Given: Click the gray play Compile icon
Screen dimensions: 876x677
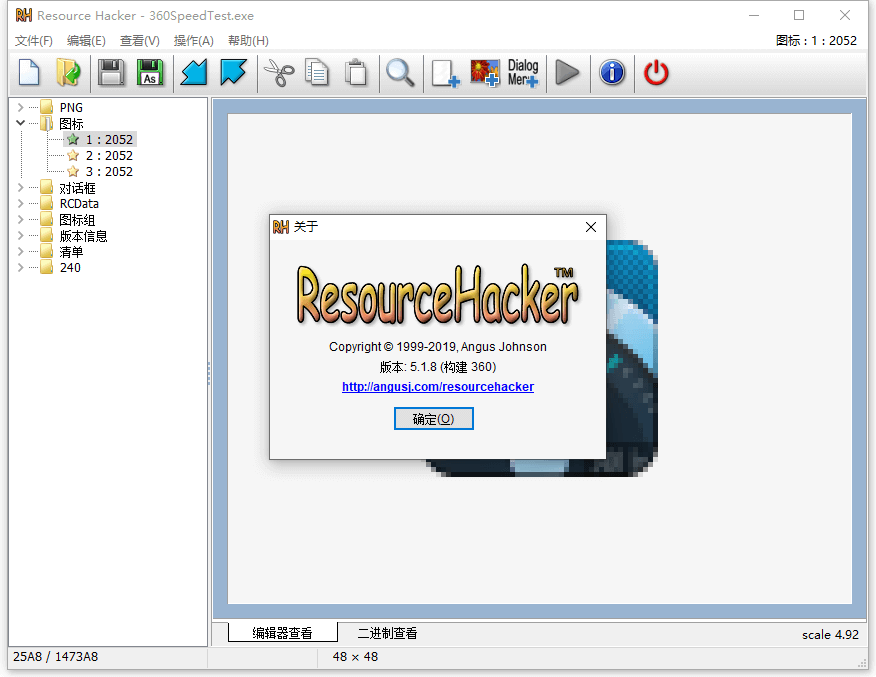Looking at the screenshot, I should pyautogui.click(x=567, y=73).
